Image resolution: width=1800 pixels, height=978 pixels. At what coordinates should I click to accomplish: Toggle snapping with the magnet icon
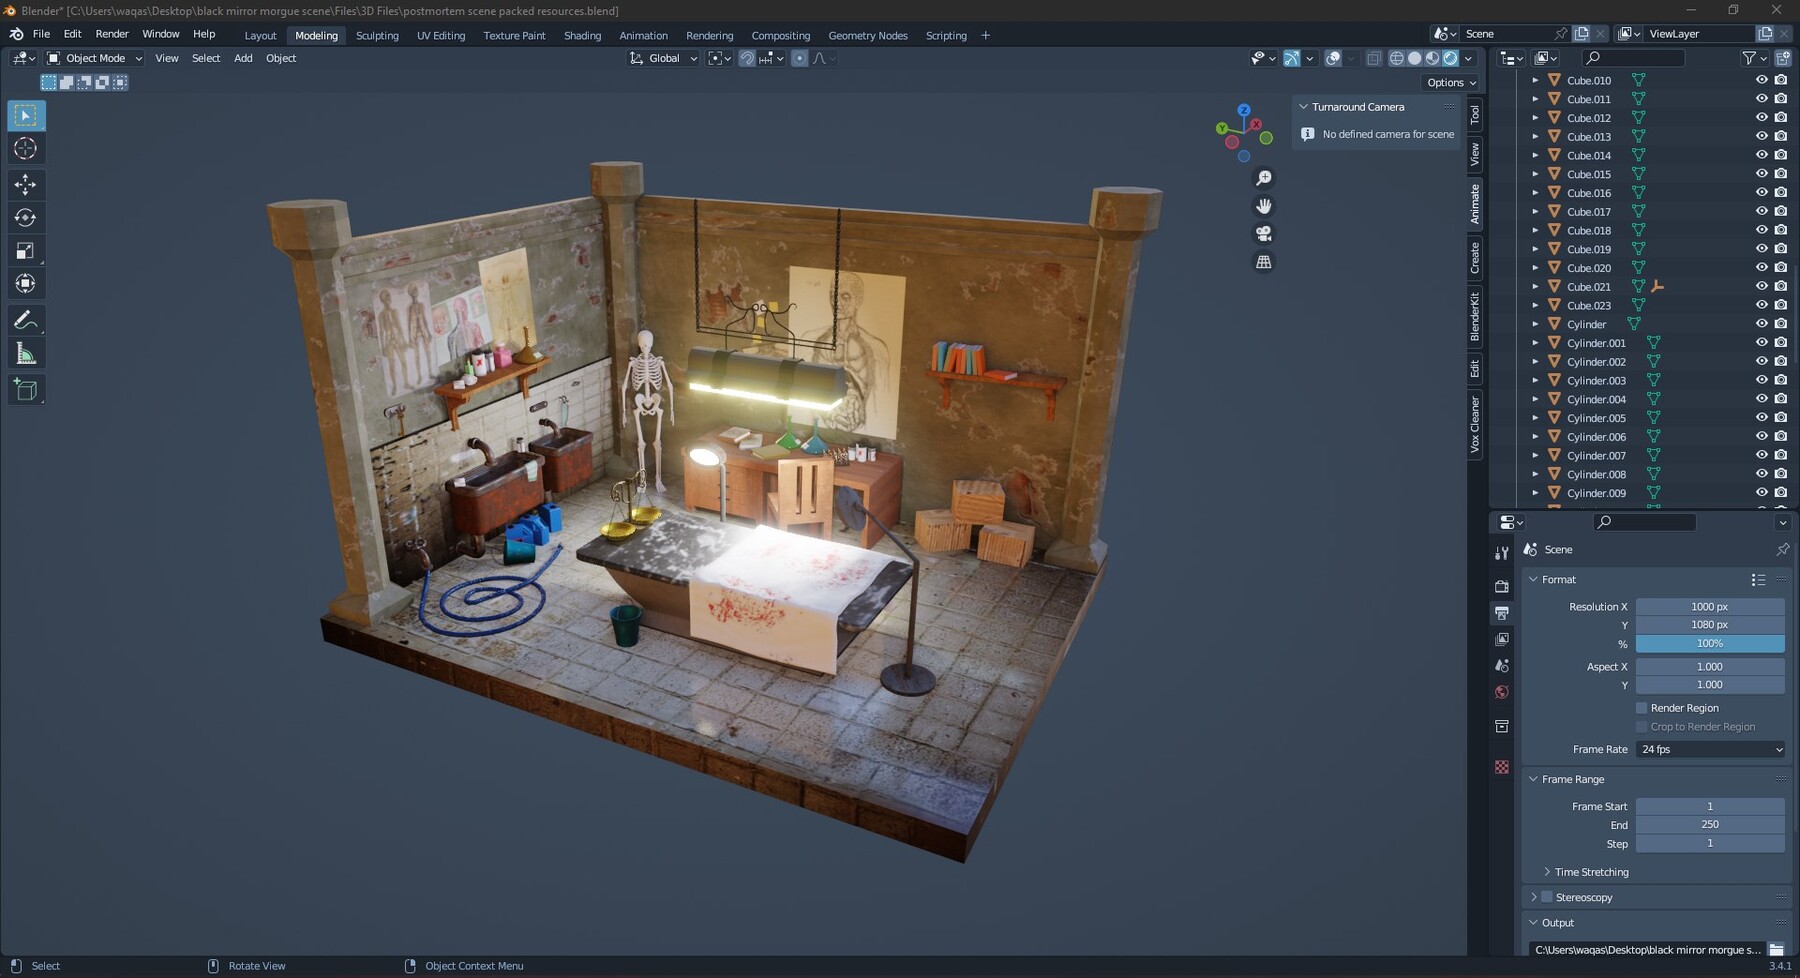(x=748, y=58)
